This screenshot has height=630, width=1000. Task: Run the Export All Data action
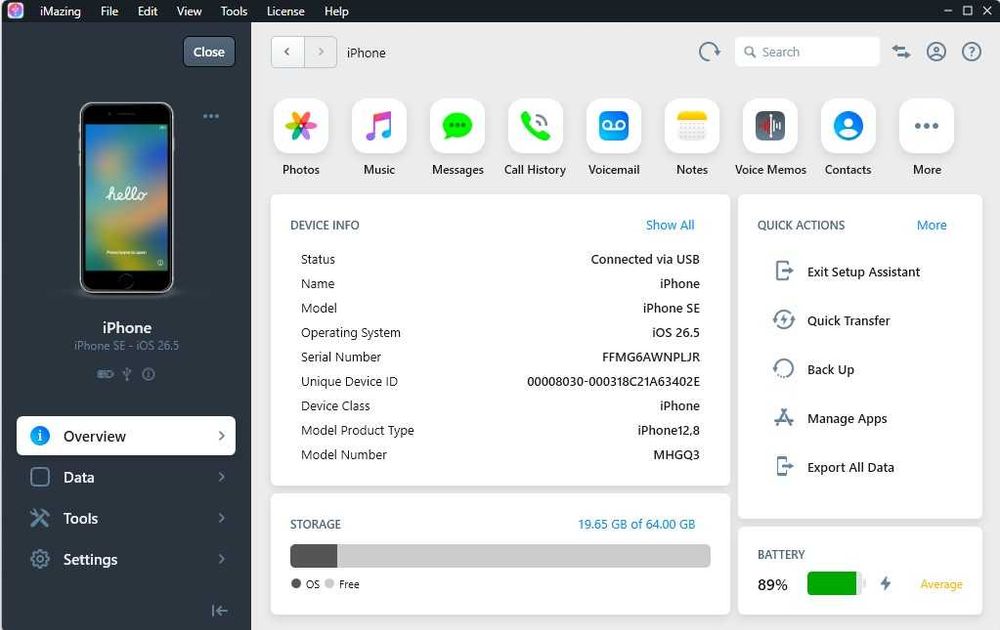(834, 467)
